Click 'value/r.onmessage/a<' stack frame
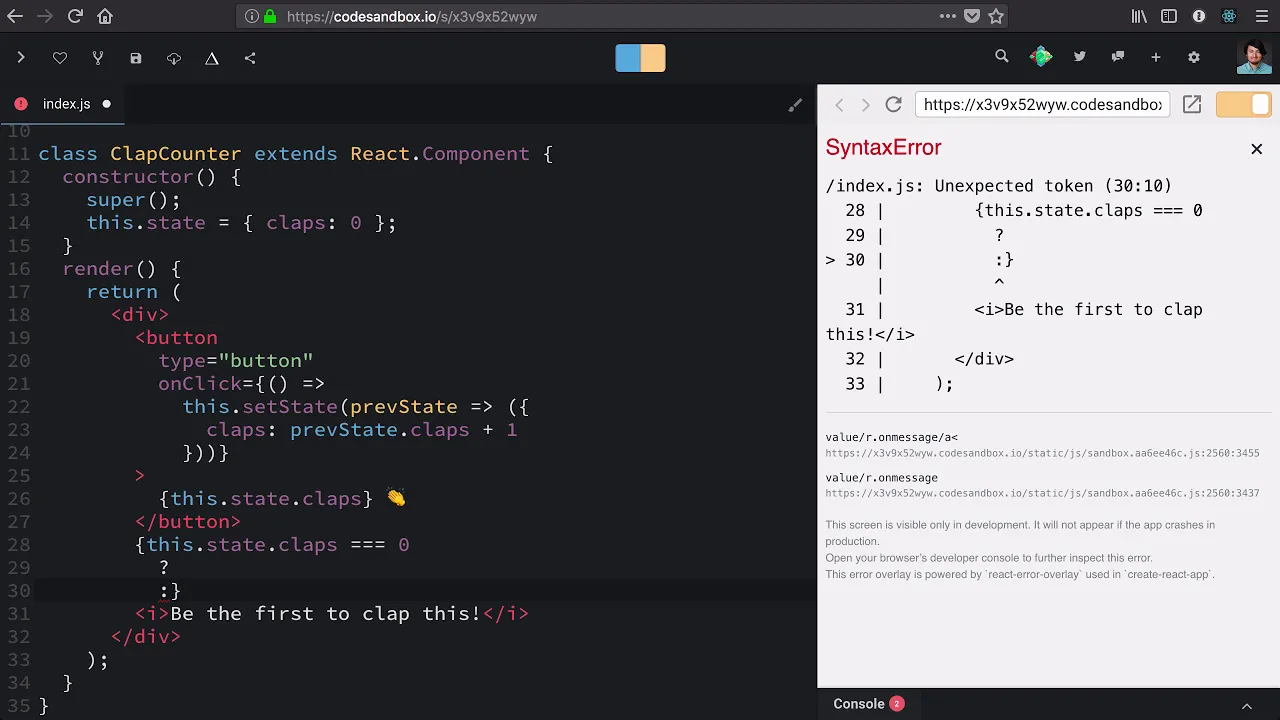 click(x=891, y=437)
